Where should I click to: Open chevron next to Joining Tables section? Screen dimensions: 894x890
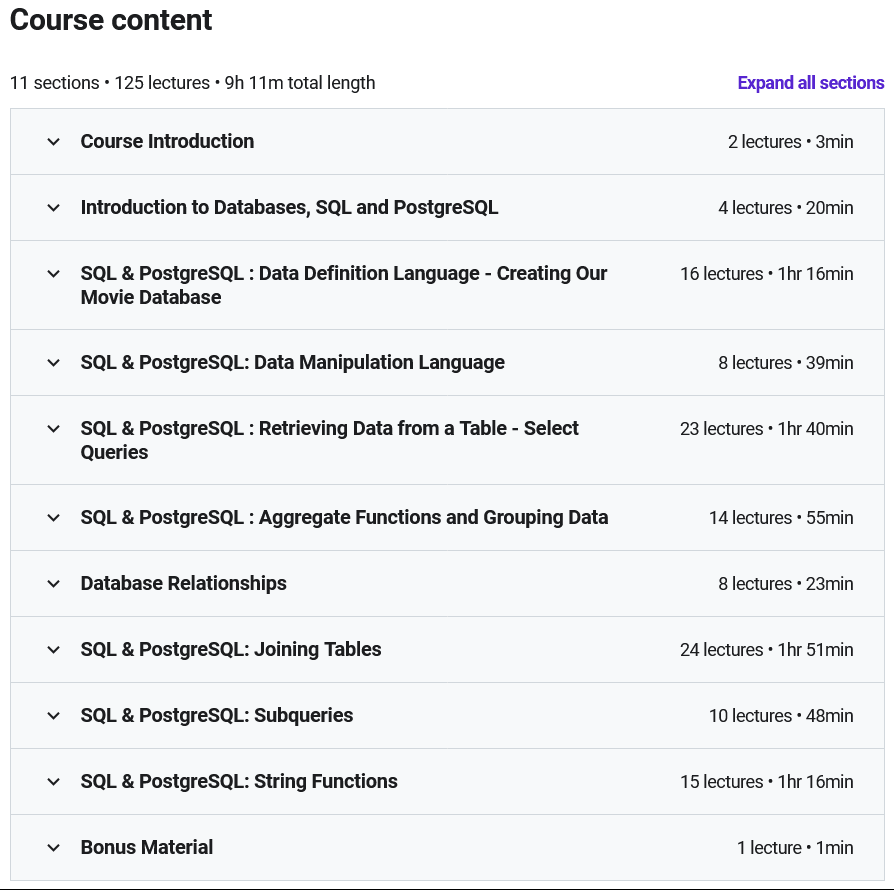54,649
